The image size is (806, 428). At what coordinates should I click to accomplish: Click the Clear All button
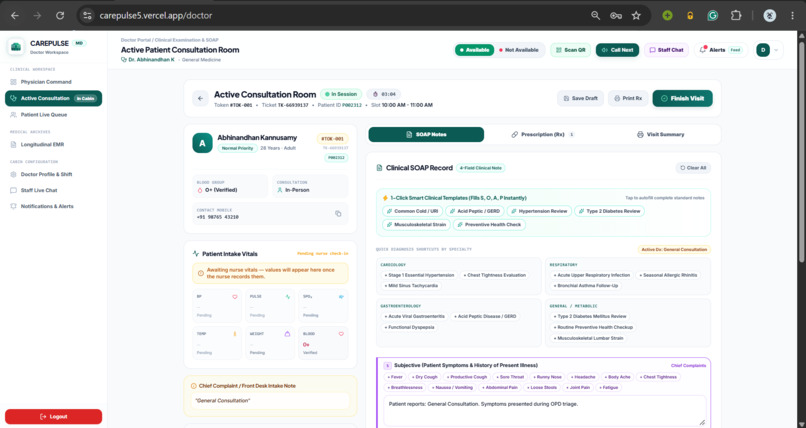[693, 168]
